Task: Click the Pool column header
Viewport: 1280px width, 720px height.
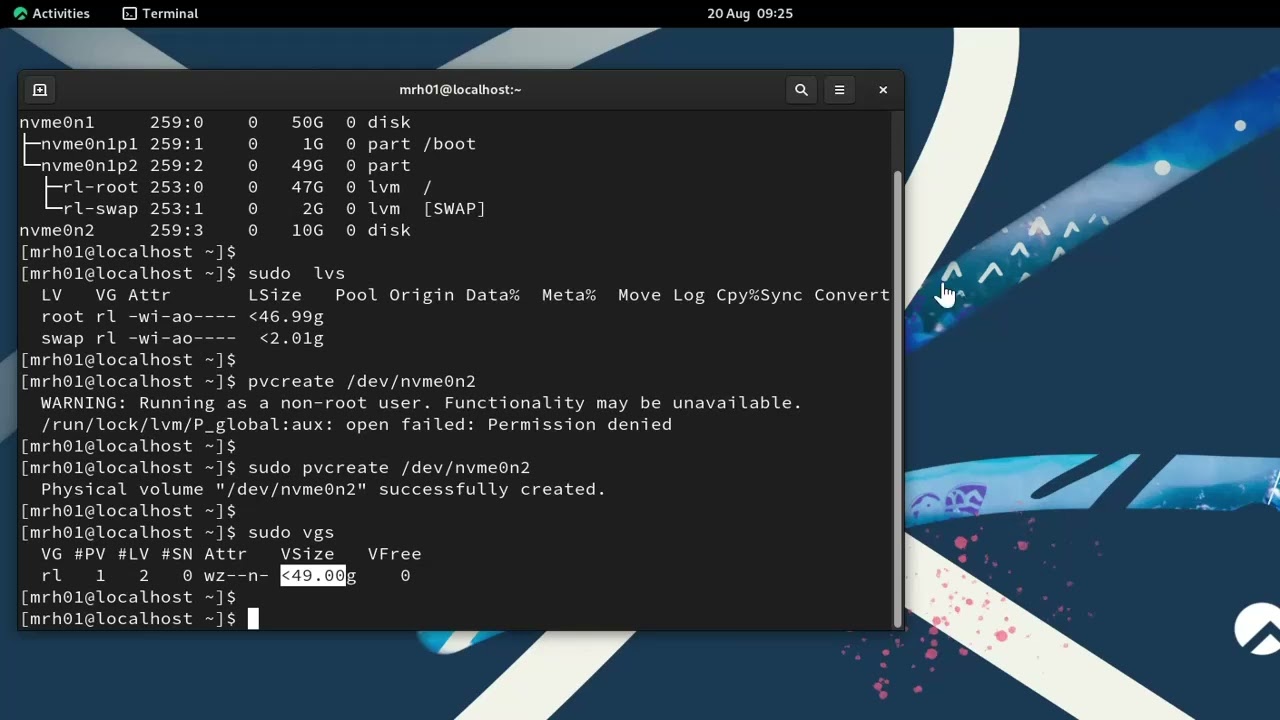Action: pos(356,295)
